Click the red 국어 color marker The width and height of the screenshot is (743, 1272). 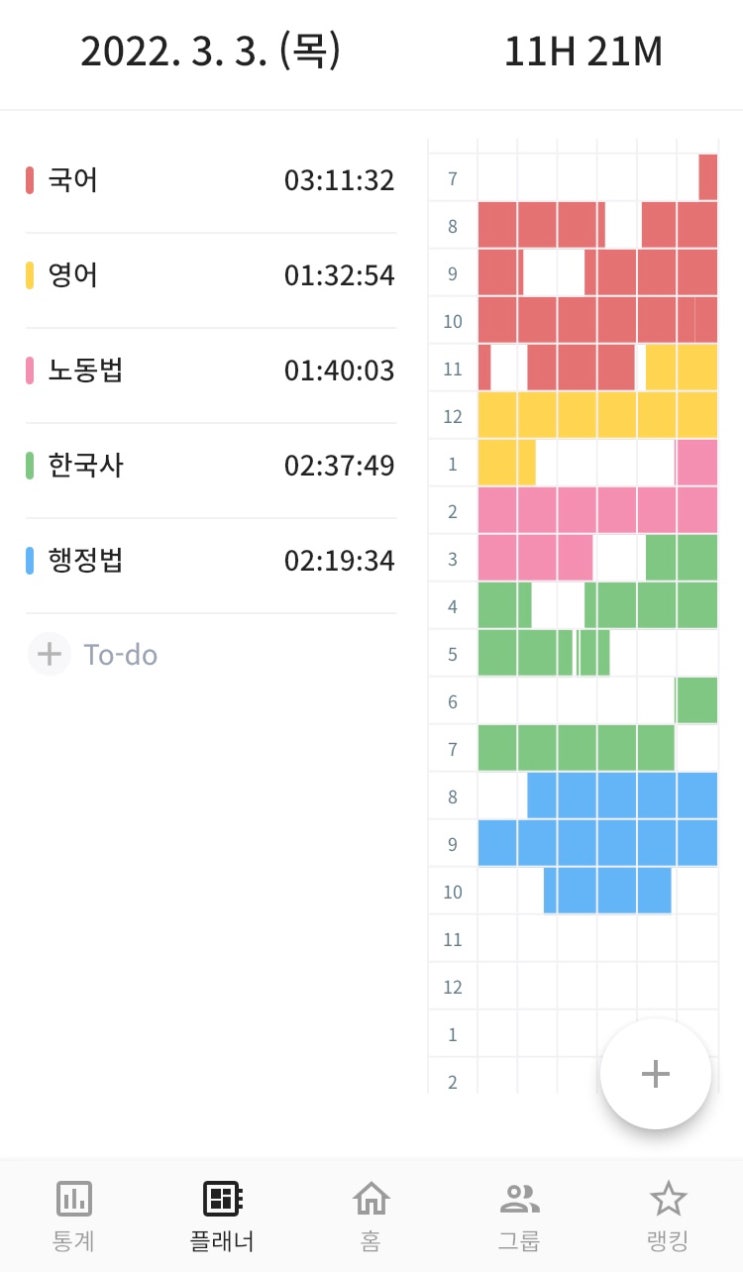point(30,181)
